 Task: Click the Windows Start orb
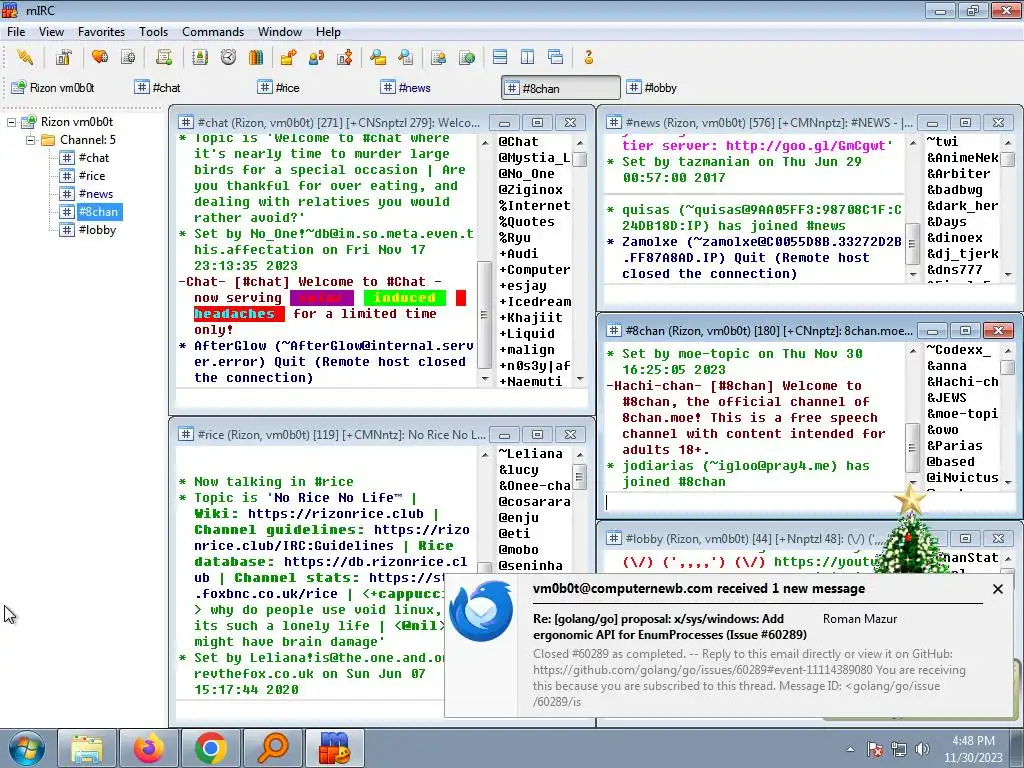click(x=27, y=748)
